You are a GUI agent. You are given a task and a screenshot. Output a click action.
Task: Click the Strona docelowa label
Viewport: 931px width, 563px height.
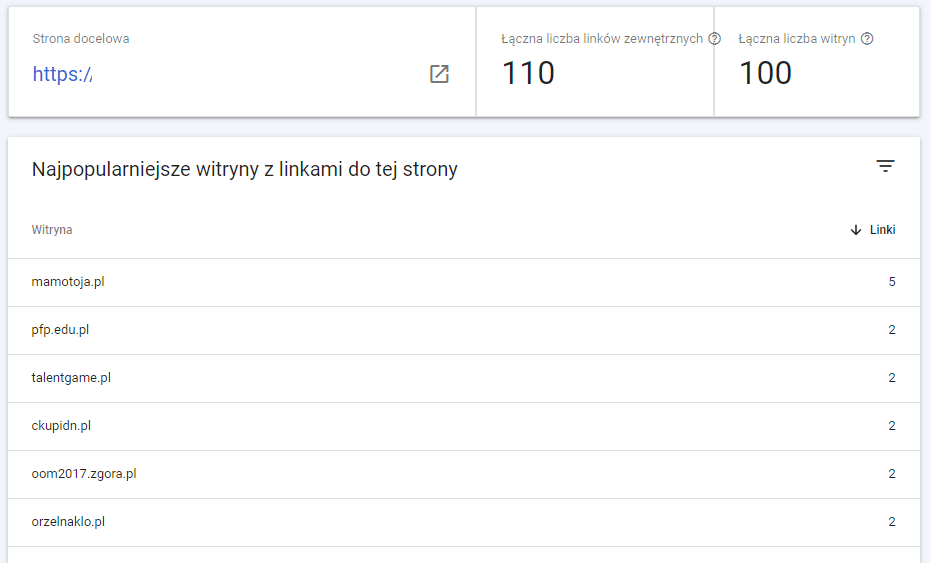click(x=81, y=39)
